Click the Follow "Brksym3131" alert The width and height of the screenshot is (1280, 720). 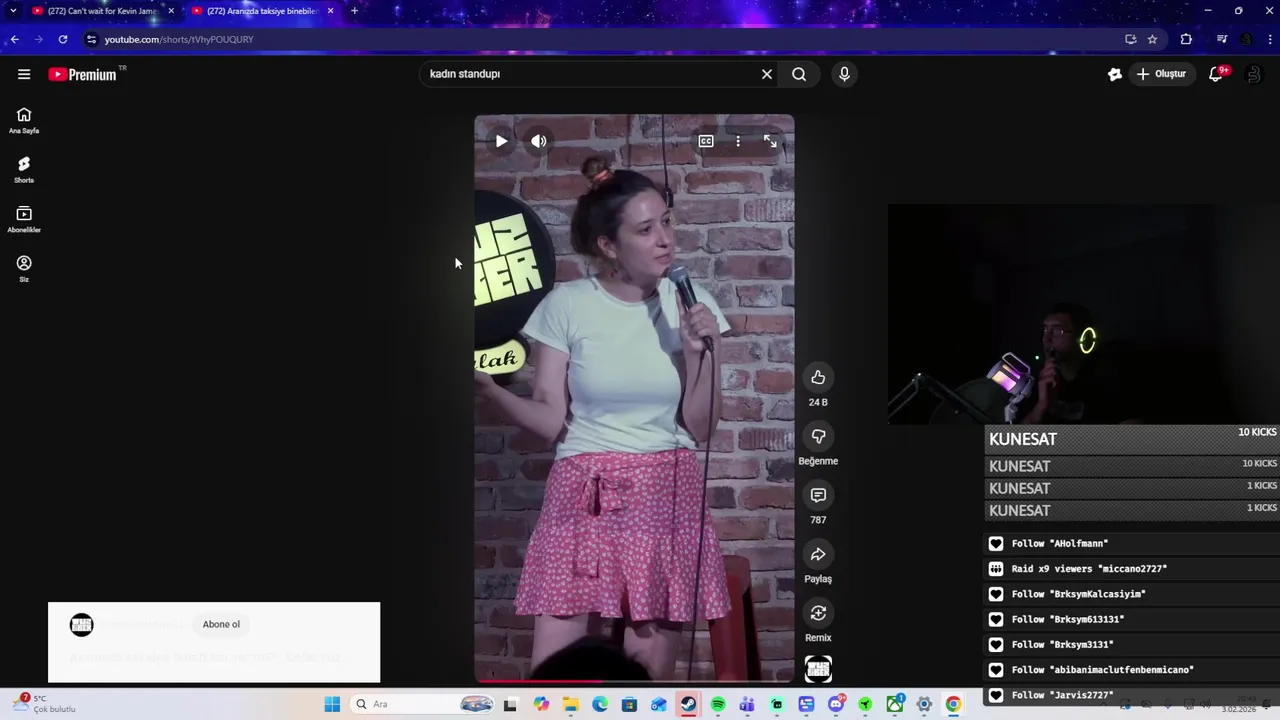(1133, 644)
